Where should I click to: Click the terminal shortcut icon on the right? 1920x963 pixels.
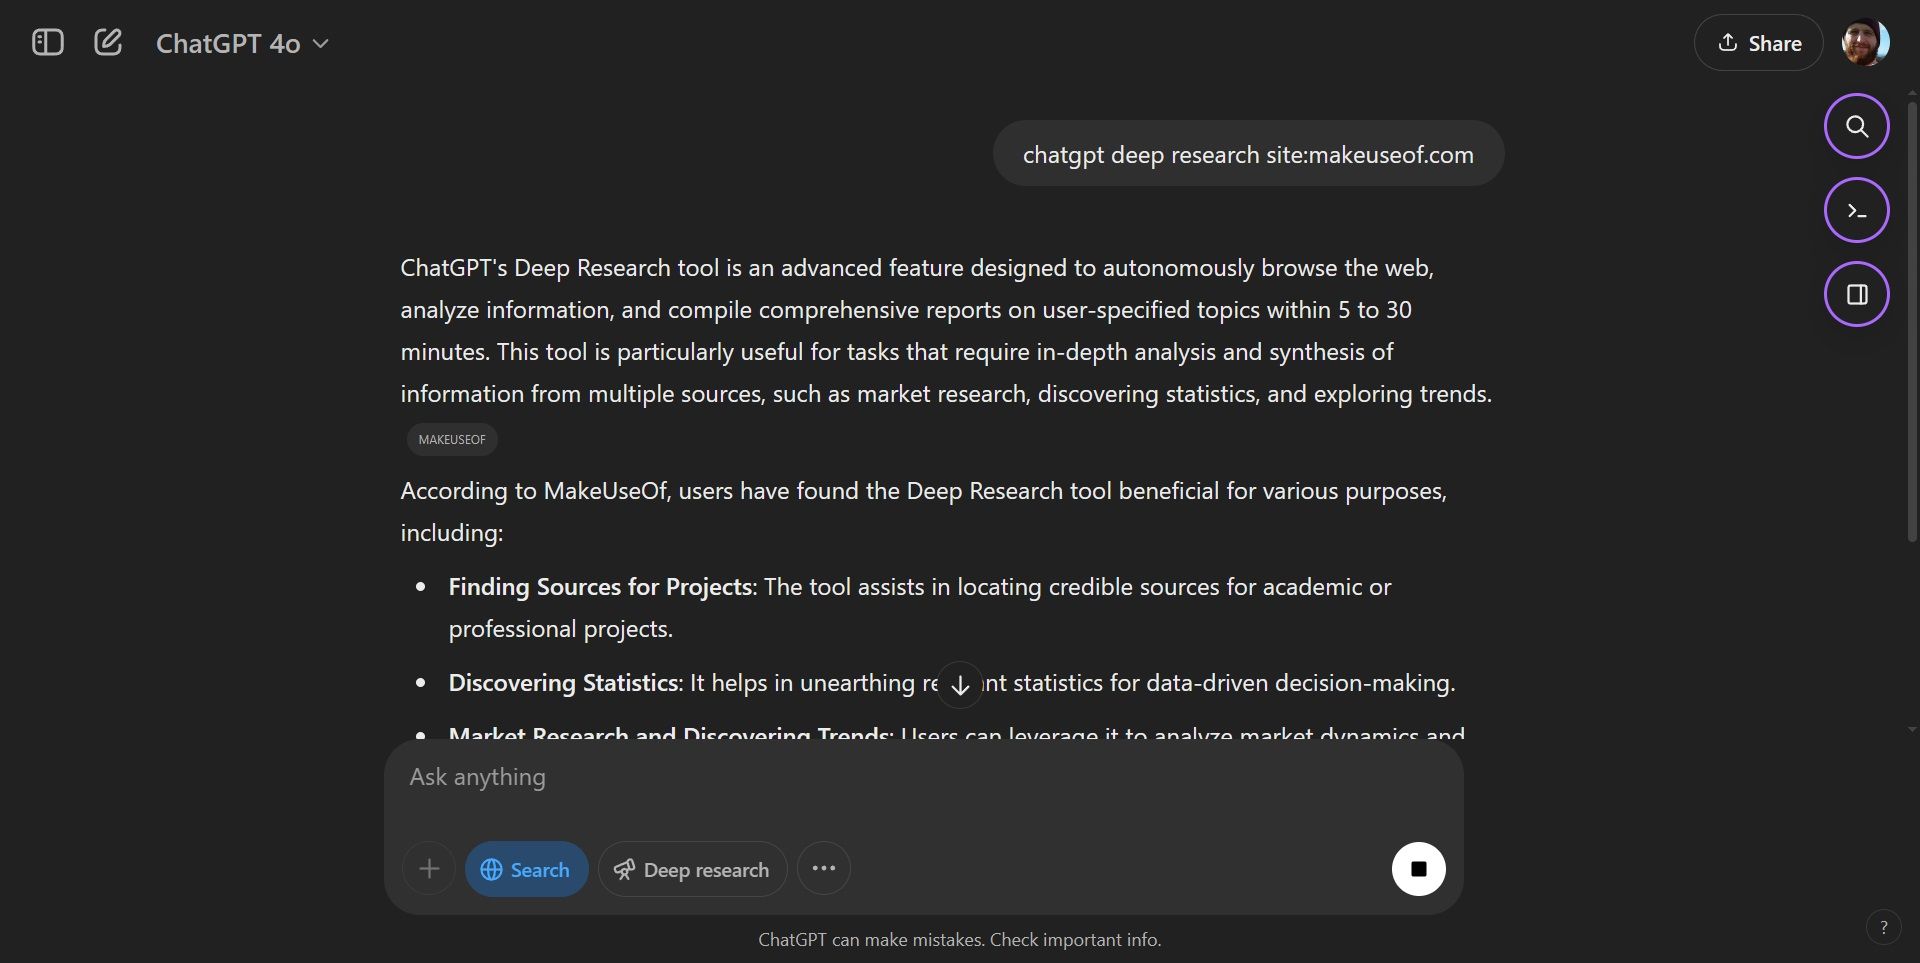(1856, 210)
